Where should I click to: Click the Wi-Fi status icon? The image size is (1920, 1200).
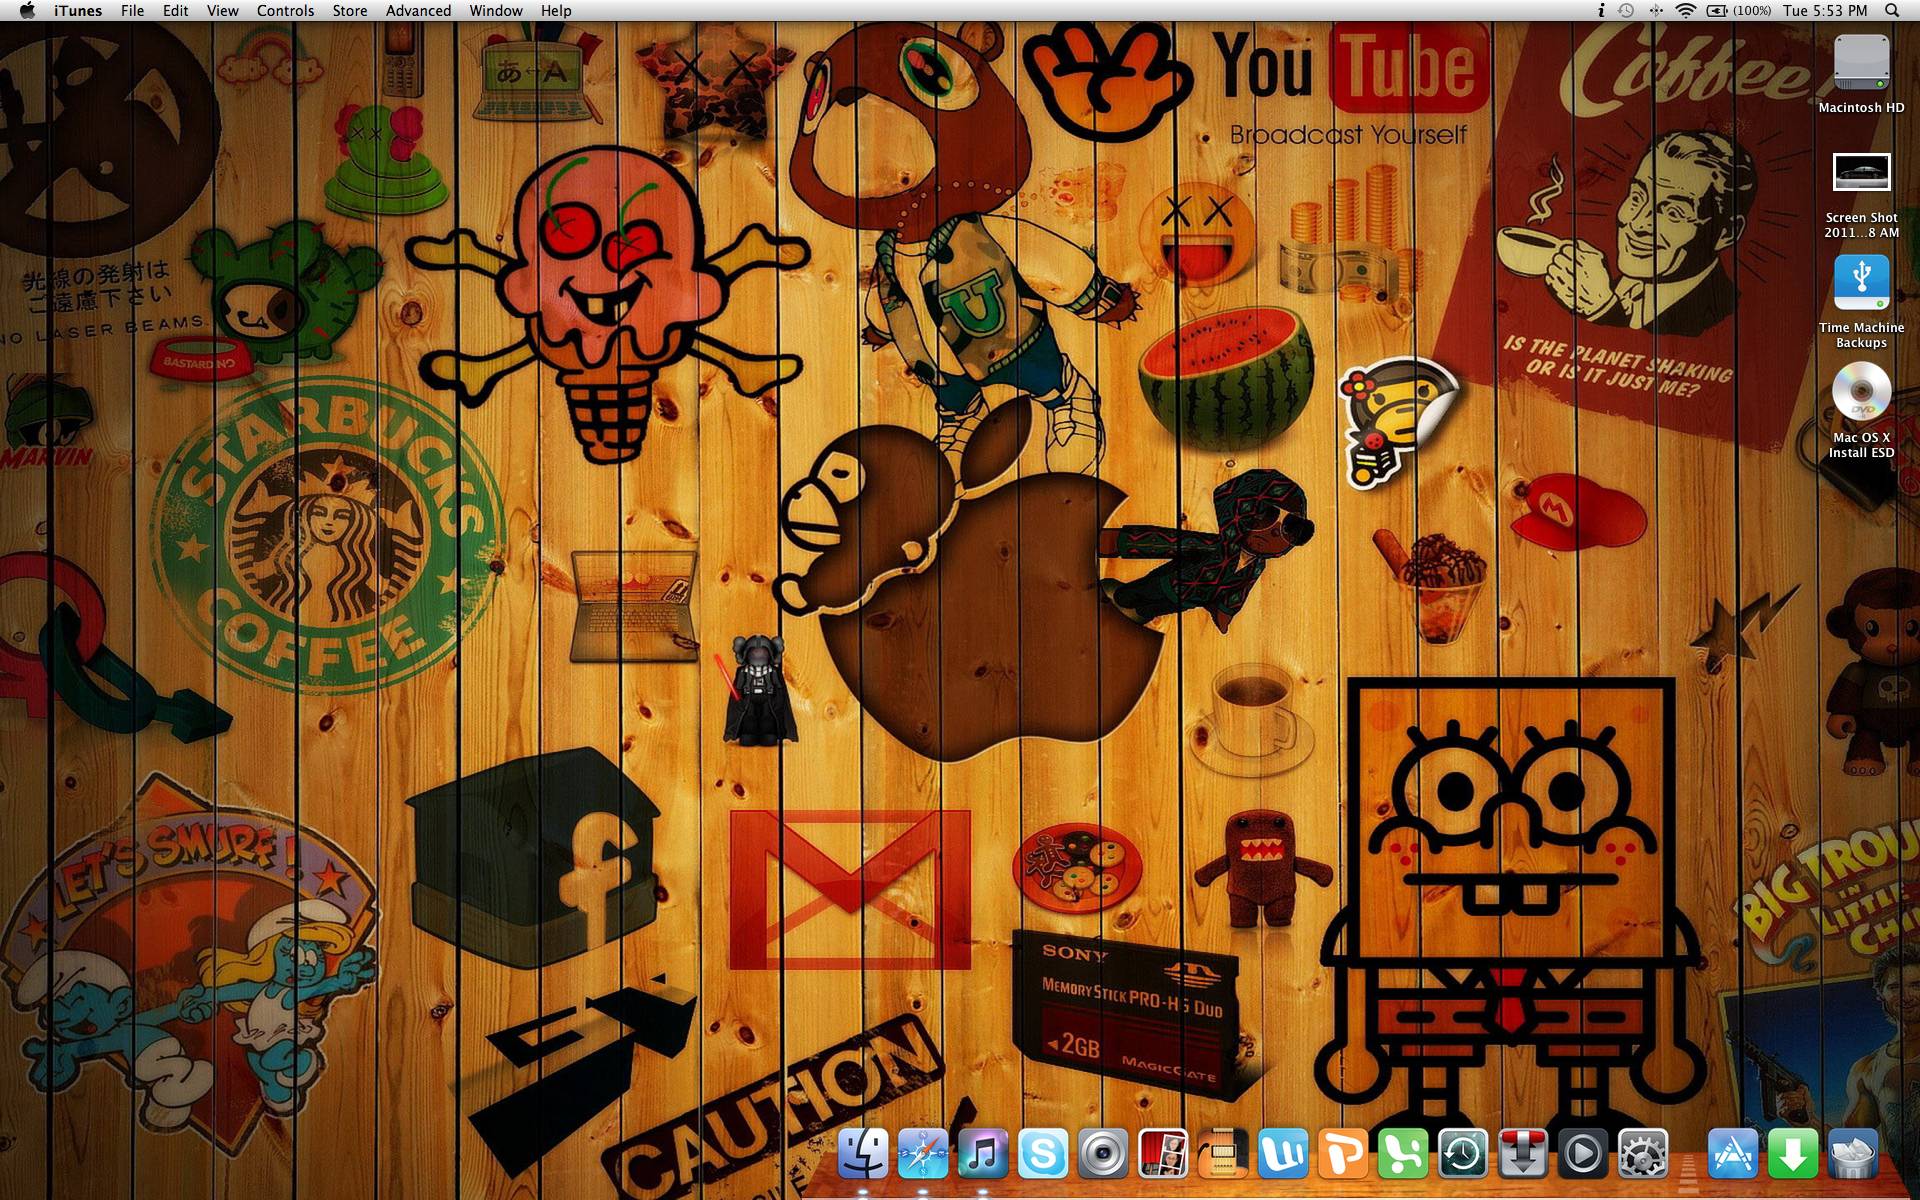[1686, 11]
